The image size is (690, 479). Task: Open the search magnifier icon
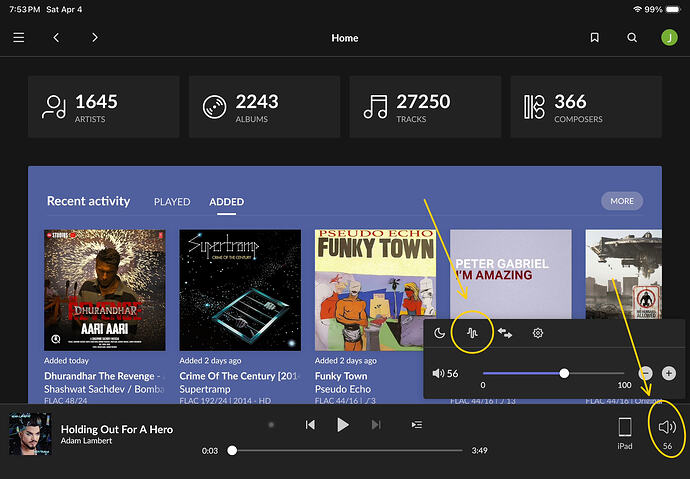click(x=632, y=37)
